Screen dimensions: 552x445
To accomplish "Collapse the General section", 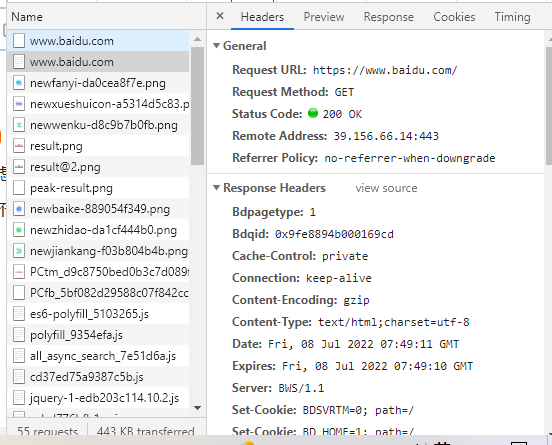I will tap(217, 45).
